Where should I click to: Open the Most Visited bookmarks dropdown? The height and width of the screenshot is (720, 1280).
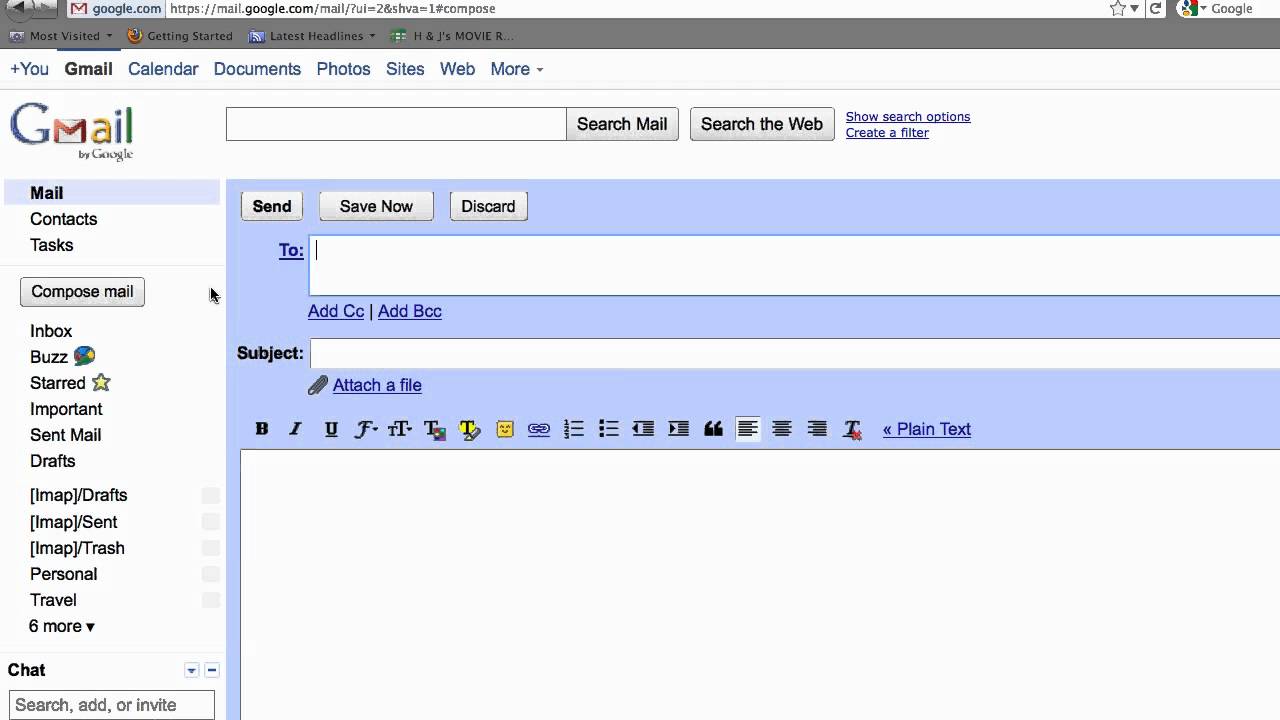click(x=61, y=36)
